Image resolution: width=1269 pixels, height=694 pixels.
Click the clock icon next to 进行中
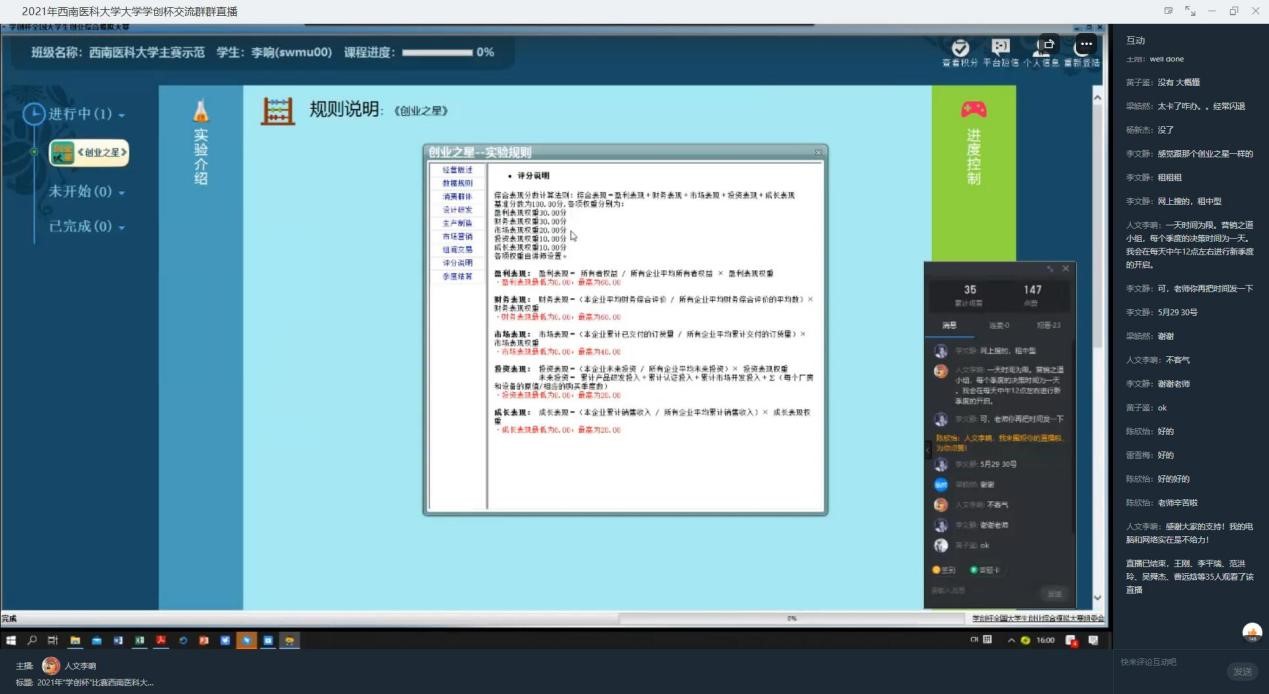pos(34,114)
